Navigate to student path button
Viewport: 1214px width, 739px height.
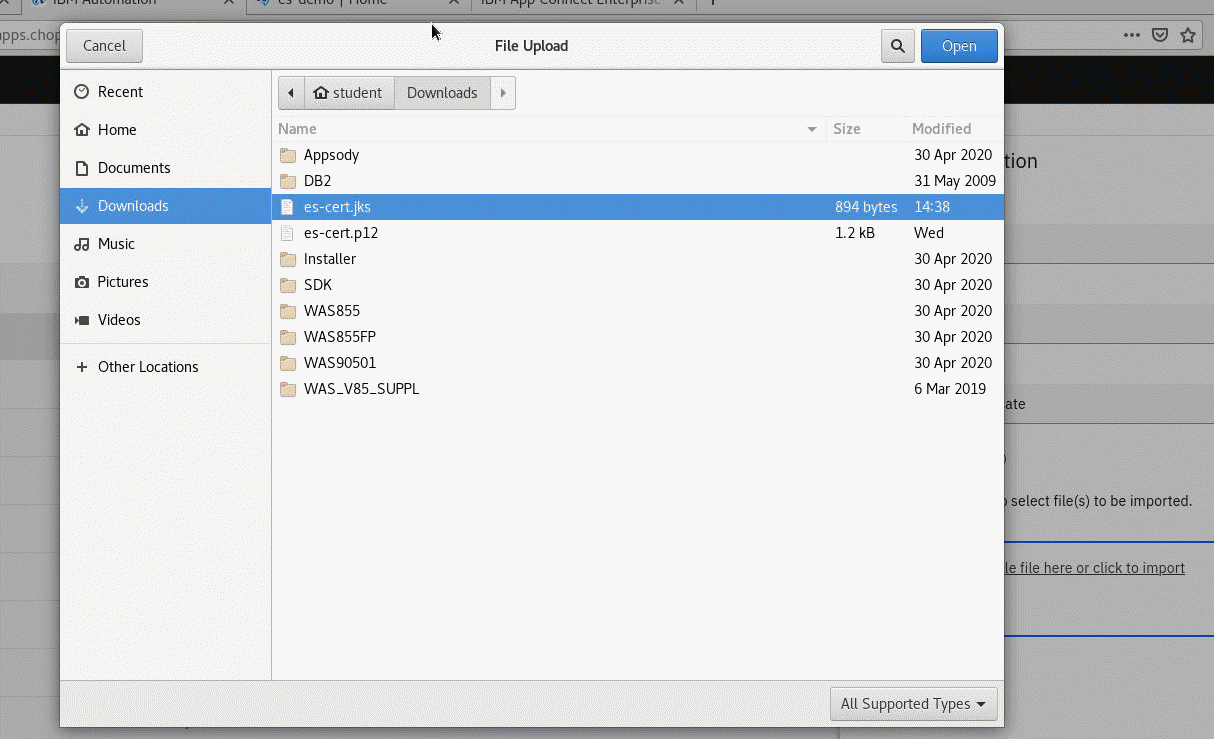click(x=348, y=93)
